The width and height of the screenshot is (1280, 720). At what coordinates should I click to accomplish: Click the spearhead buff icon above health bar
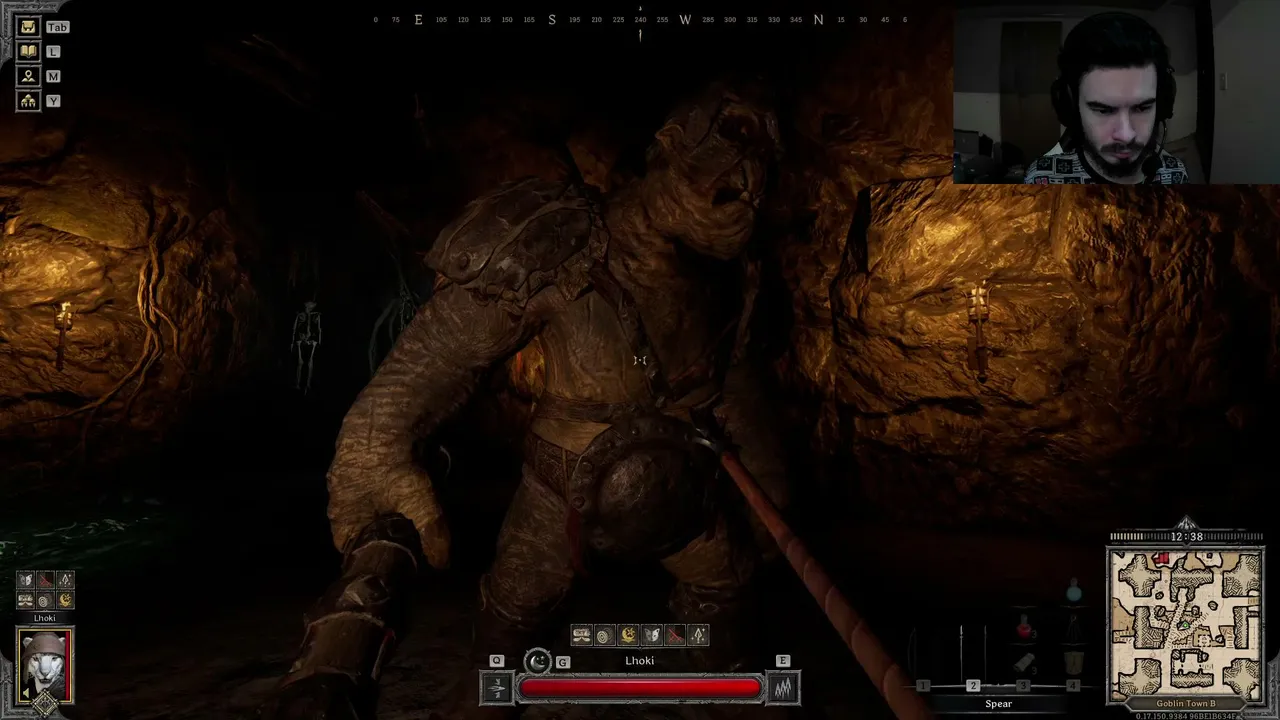pyautogui.click(x=698, y=635)
